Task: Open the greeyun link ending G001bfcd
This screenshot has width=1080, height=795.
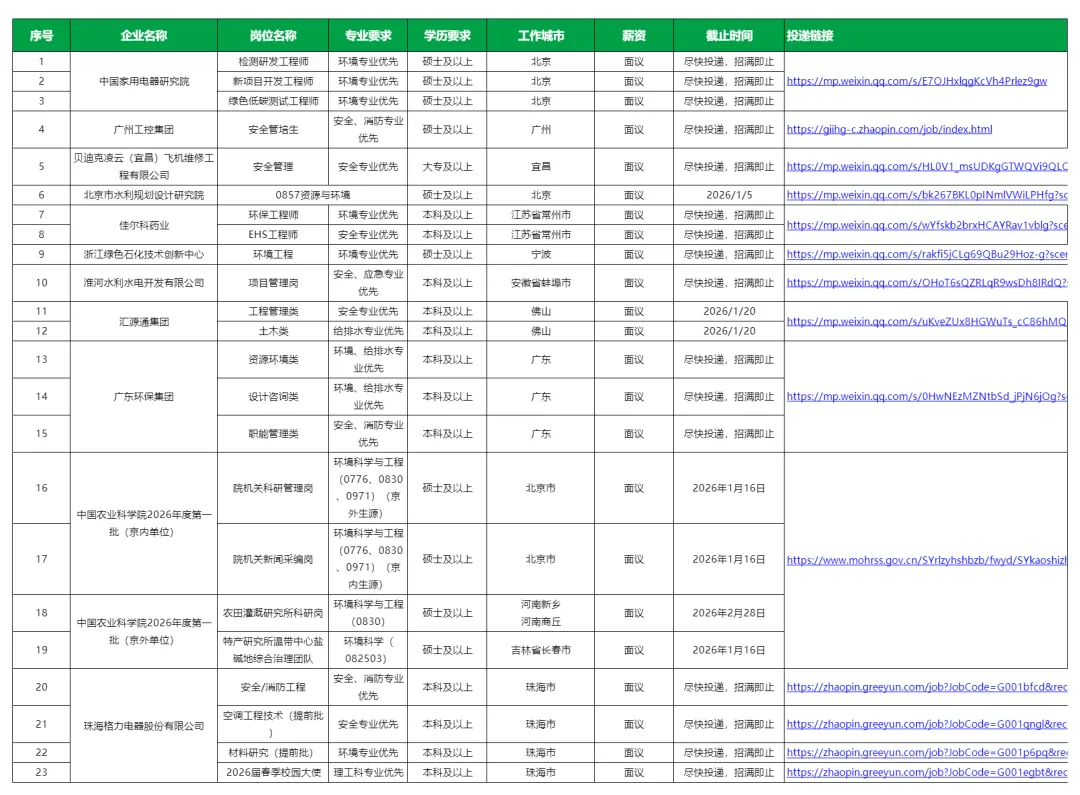Action: 926,688
